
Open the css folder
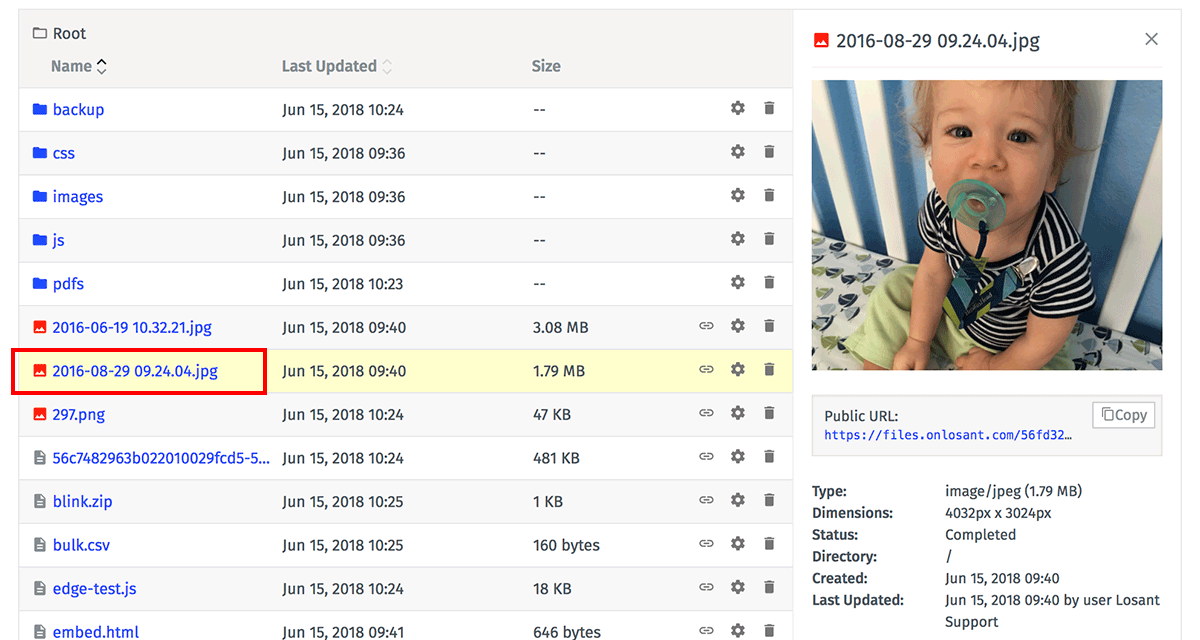click(64, 153)
